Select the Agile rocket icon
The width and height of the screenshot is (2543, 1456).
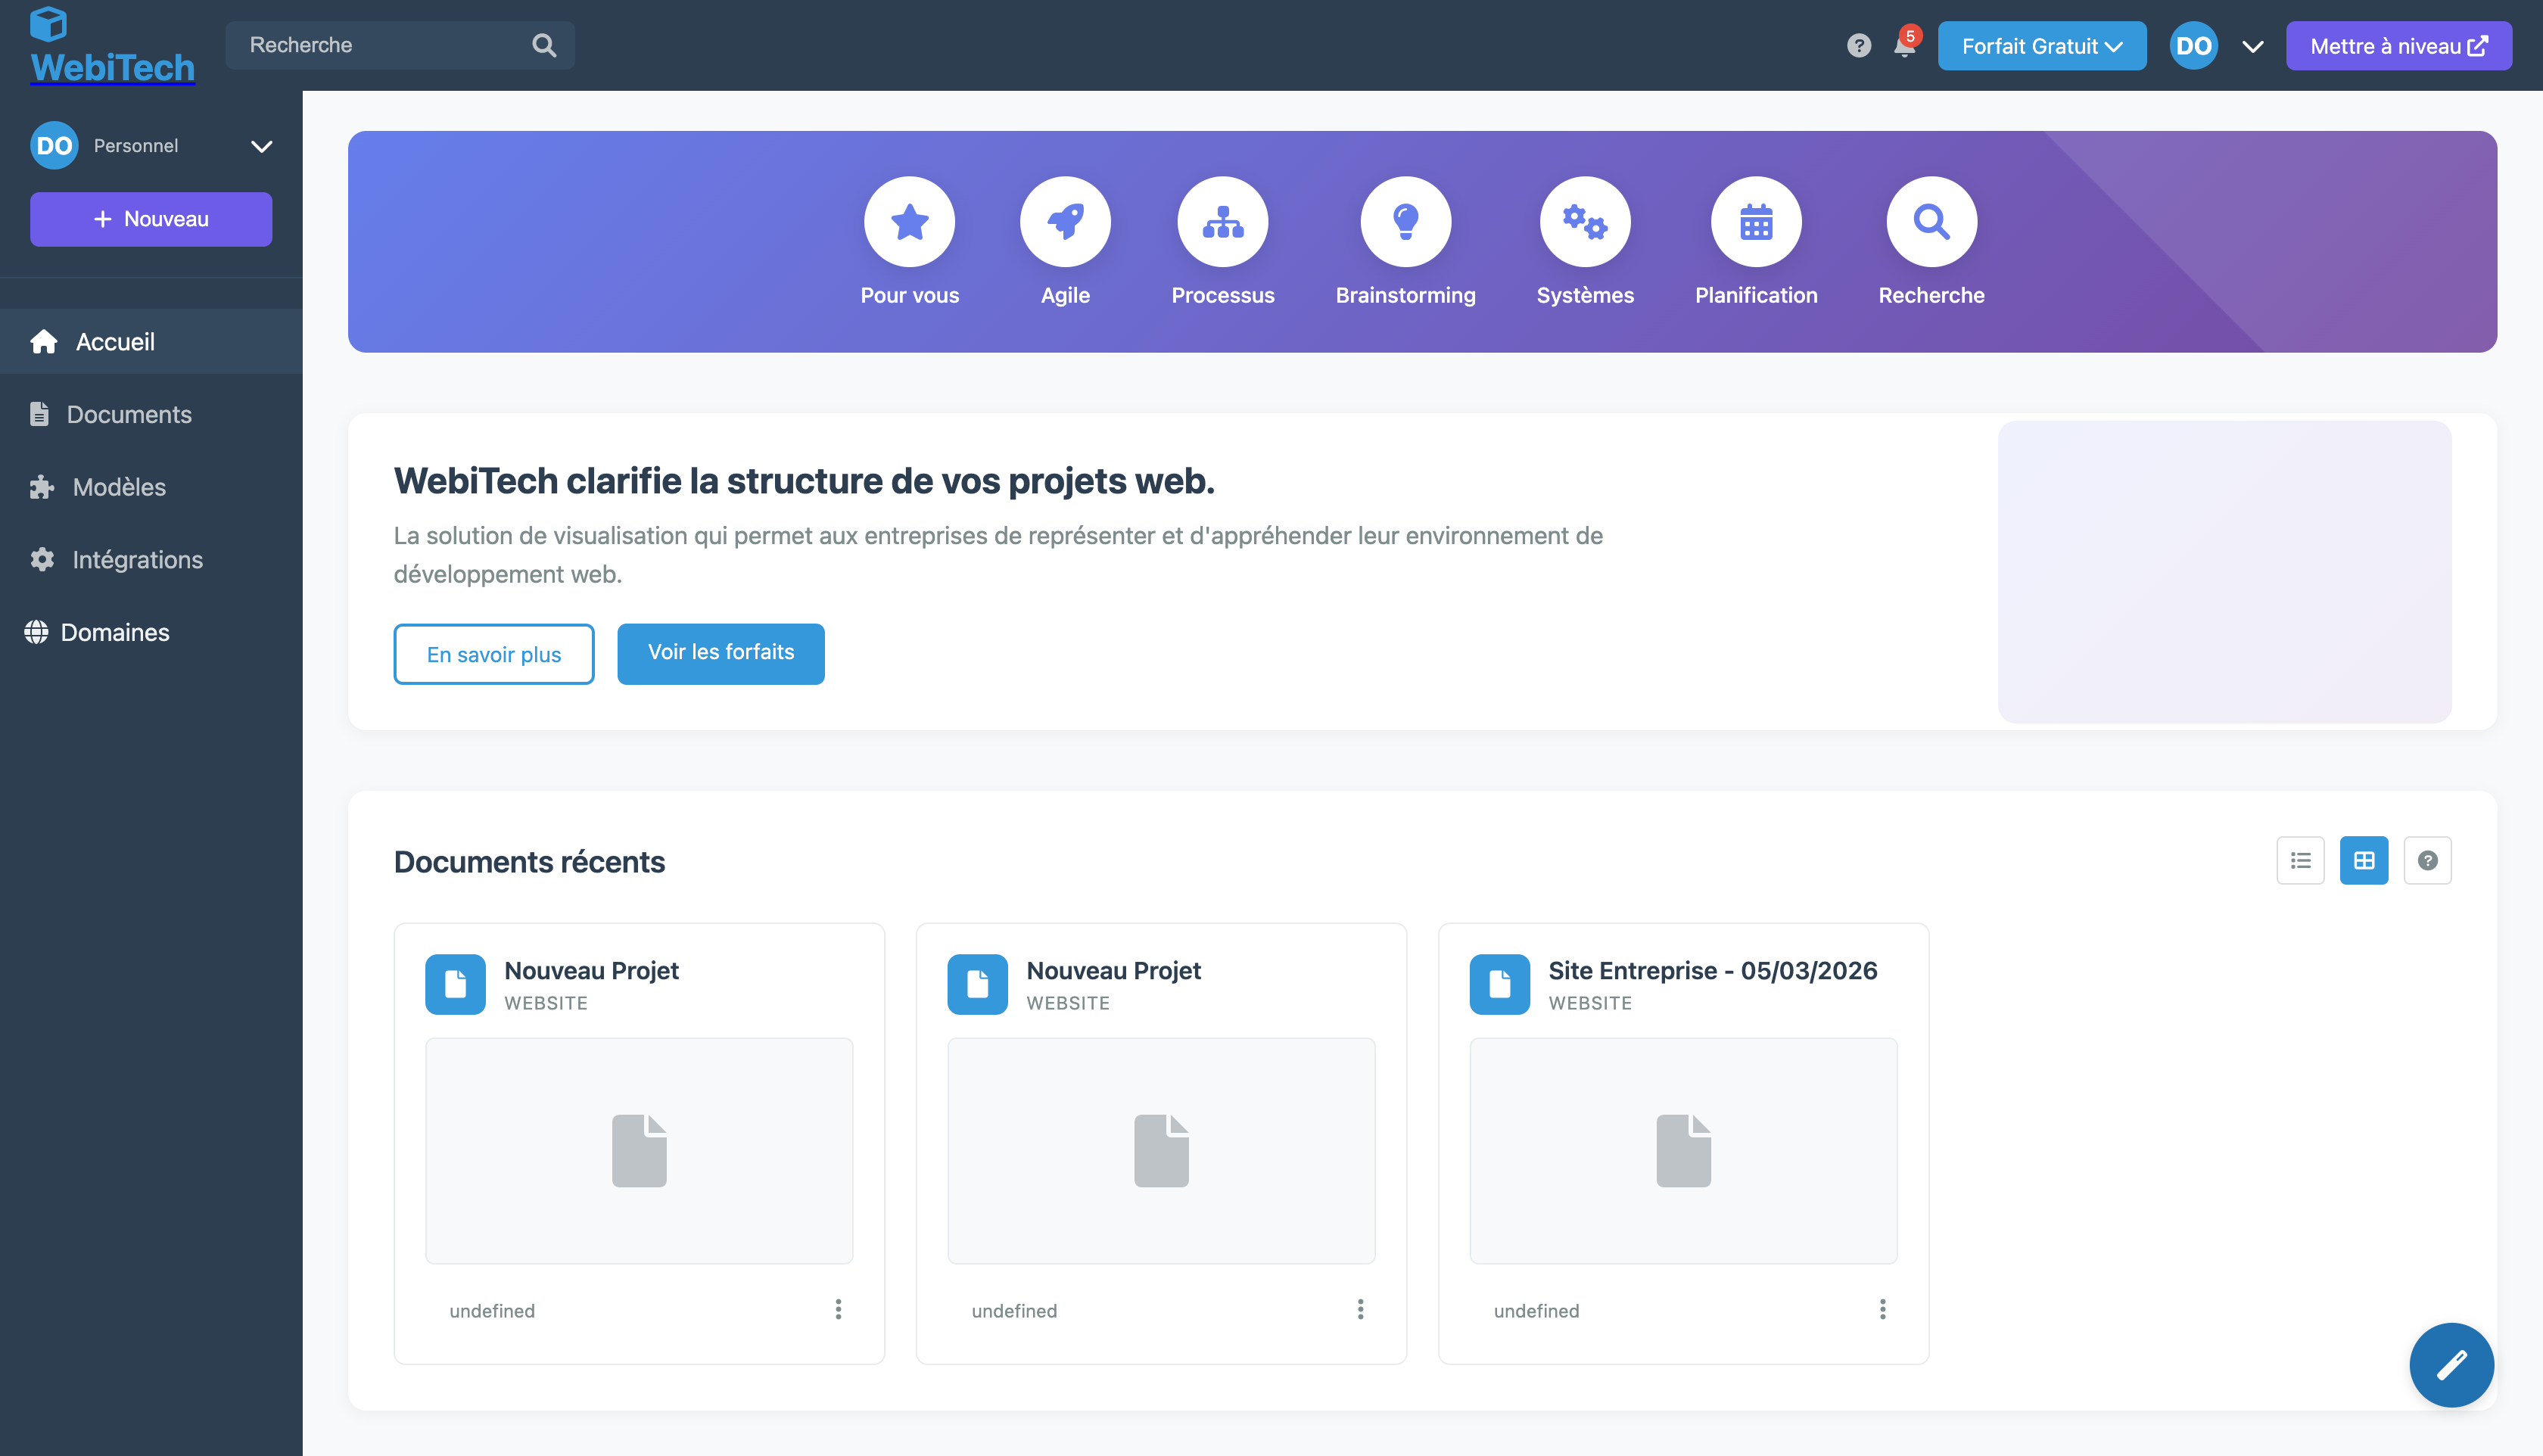click(x=1065, y=222)
